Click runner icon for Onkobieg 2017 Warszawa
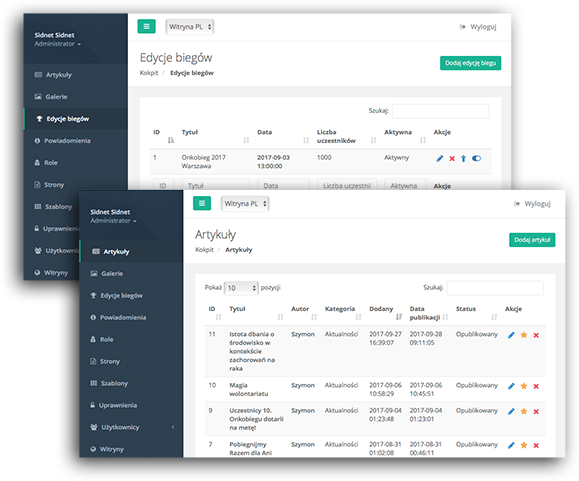 [x=463, y=159]
